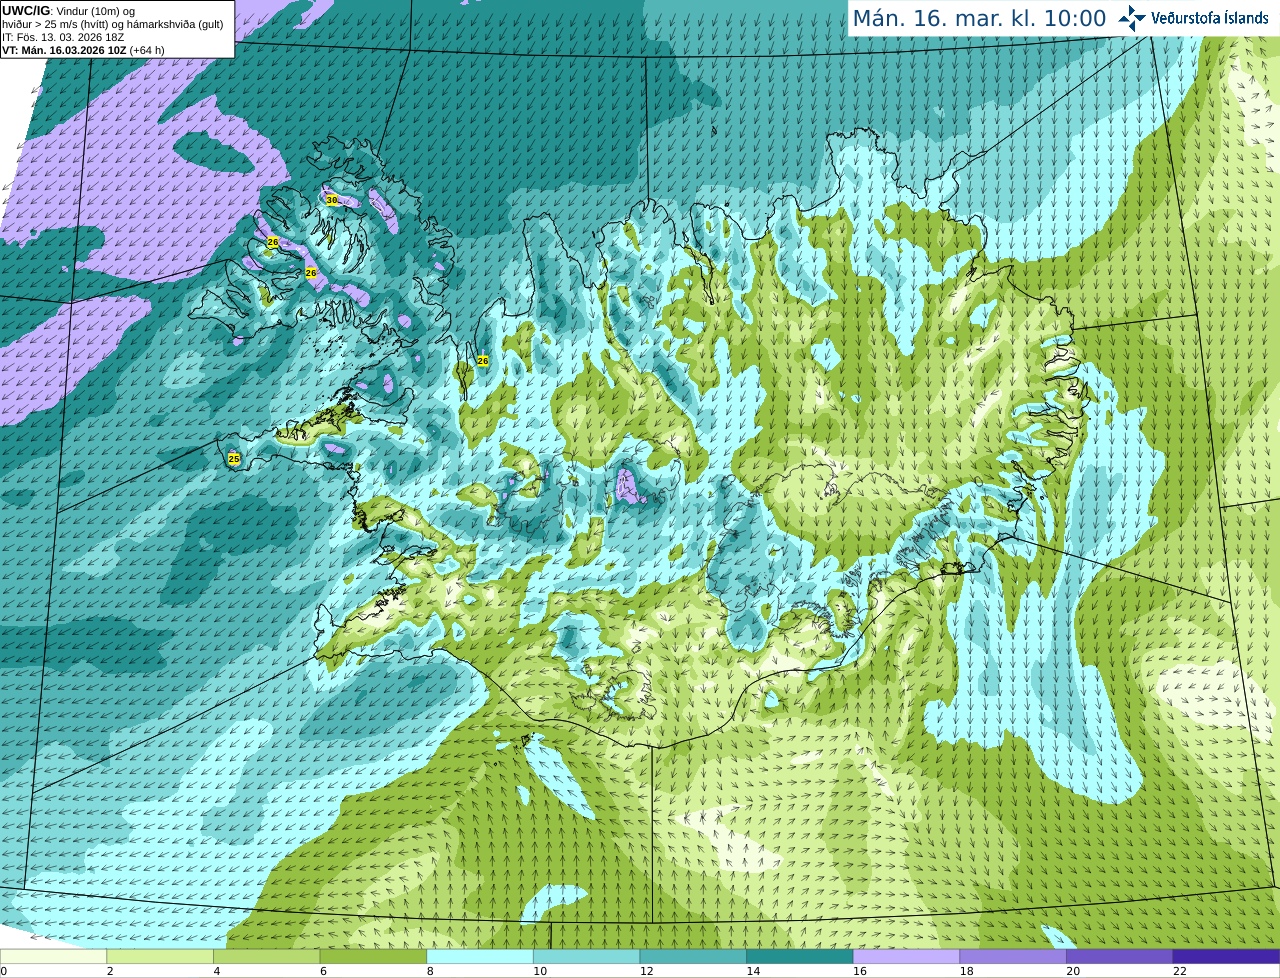Click the hviður > 25 m/s description line
Image resolution: width=1280 pixels, height=978 pixels.
tap(113, 24)
